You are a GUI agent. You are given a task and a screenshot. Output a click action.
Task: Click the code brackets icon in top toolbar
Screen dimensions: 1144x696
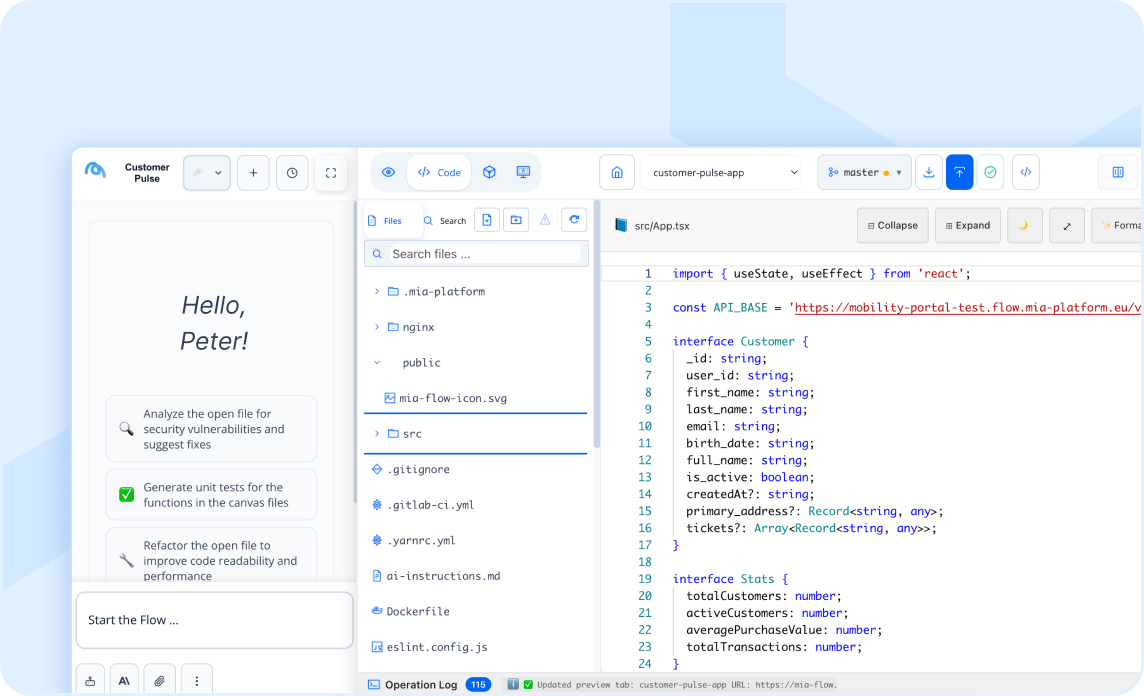coord(1026,172)
